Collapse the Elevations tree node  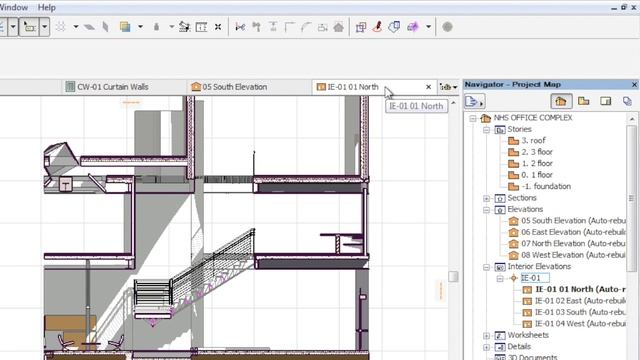click(487, 210)
